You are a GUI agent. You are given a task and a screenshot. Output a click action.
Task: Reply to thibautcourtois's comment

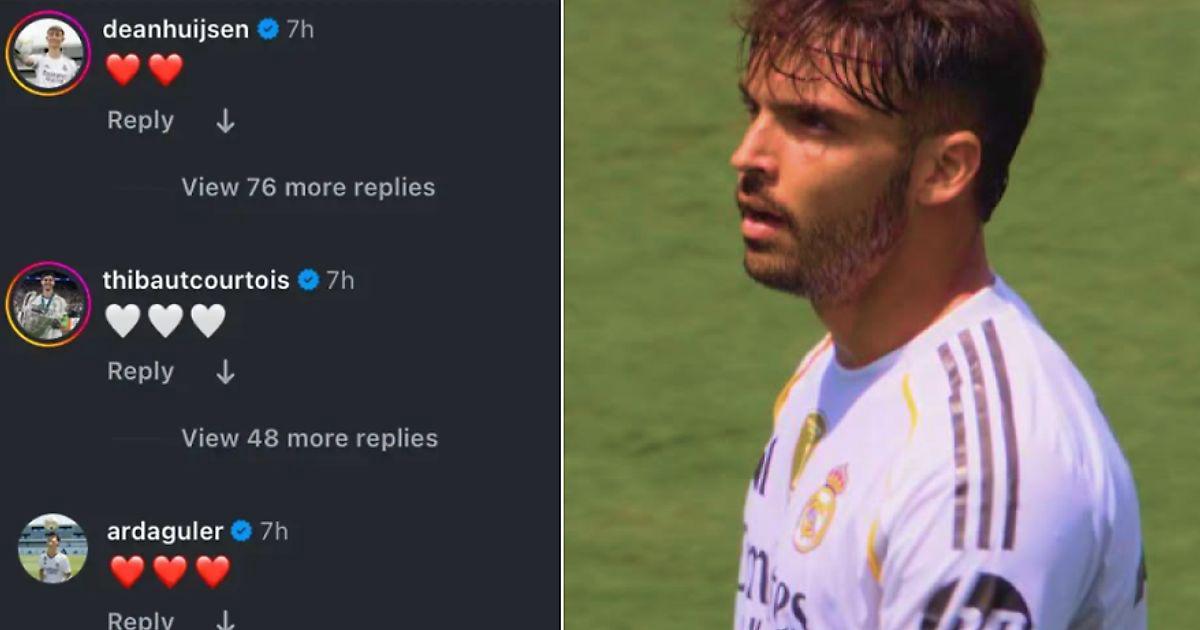coord(140,372)
